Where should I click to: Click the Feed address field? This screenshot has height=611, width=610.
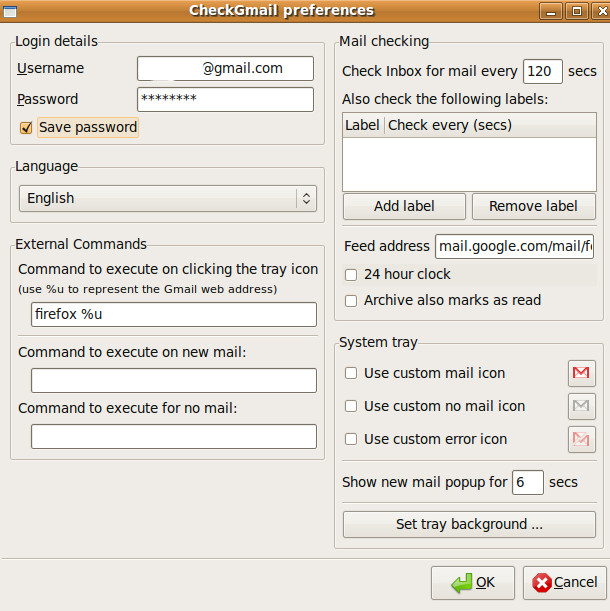point(515,246)
